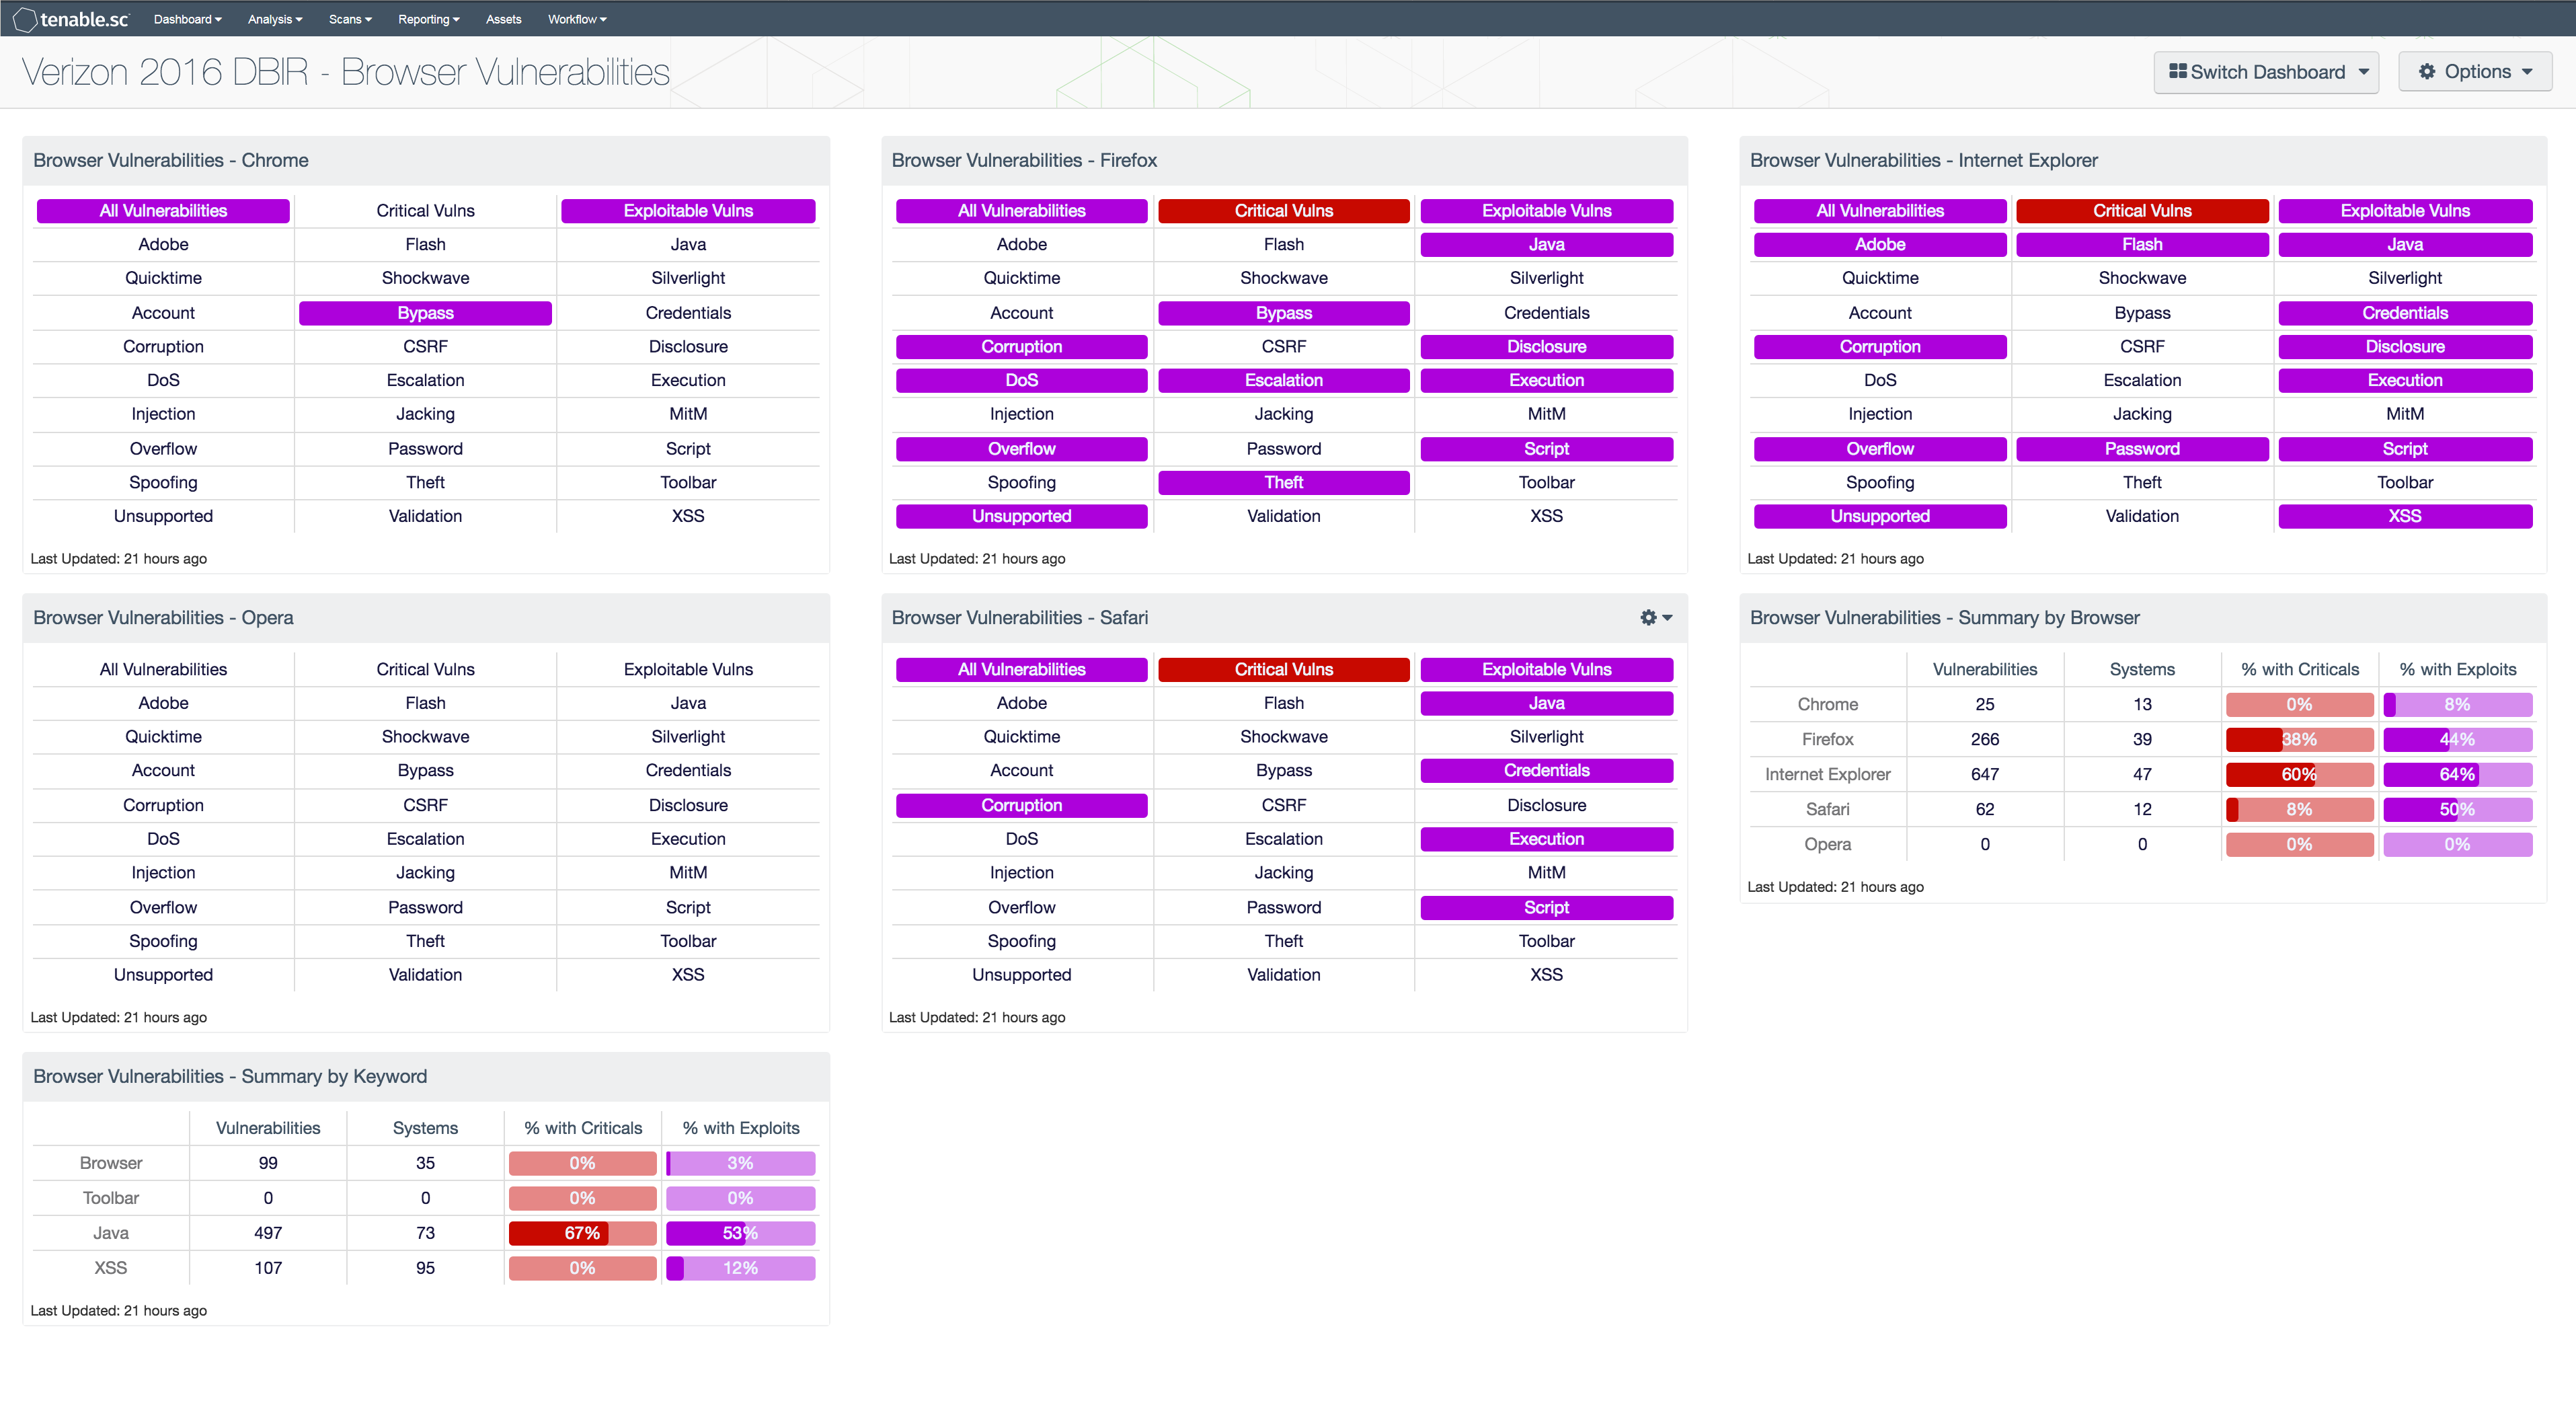Click Credentials filter in Internet Explorer
This screenshot has width=2576, height=1401.
pos(2404,312)
